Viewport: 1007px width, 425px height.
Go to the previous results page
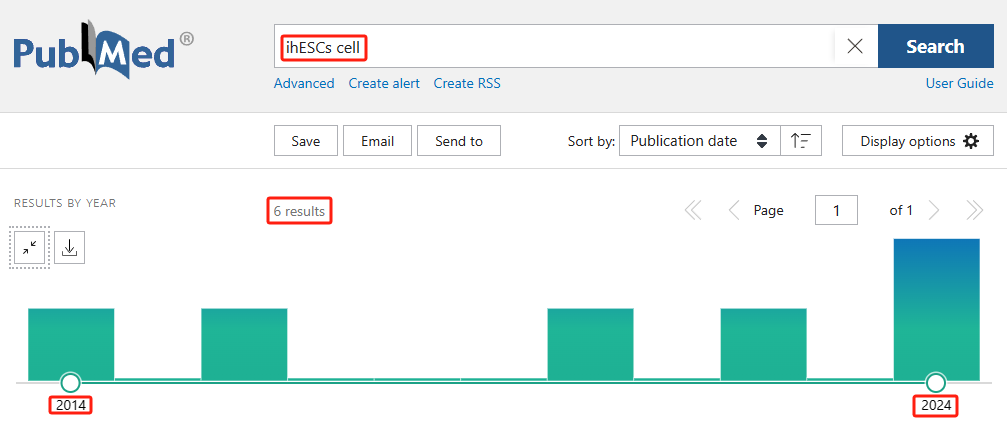coord(734,211)
